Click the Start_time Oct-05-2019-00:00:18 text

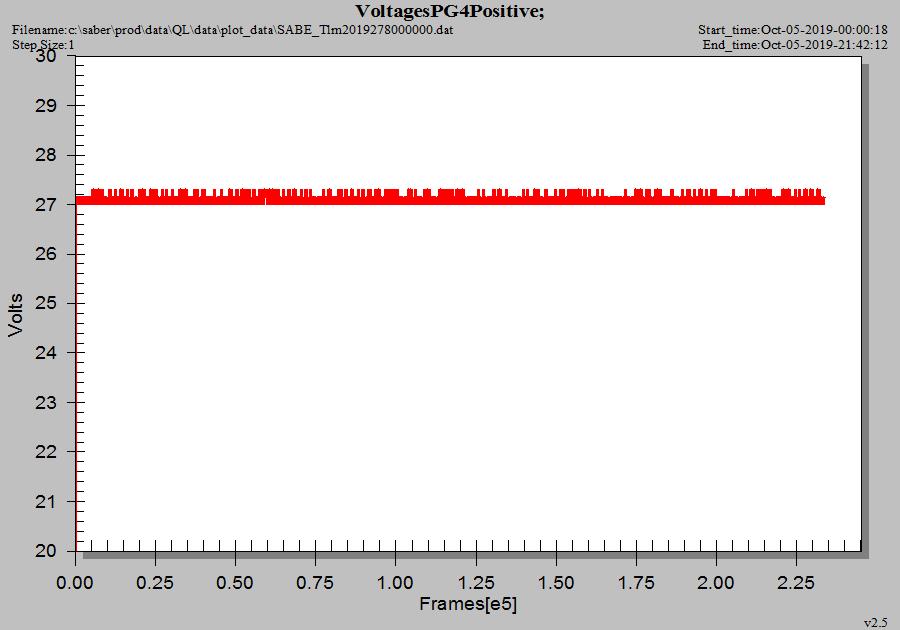click(x=793, y=30)
